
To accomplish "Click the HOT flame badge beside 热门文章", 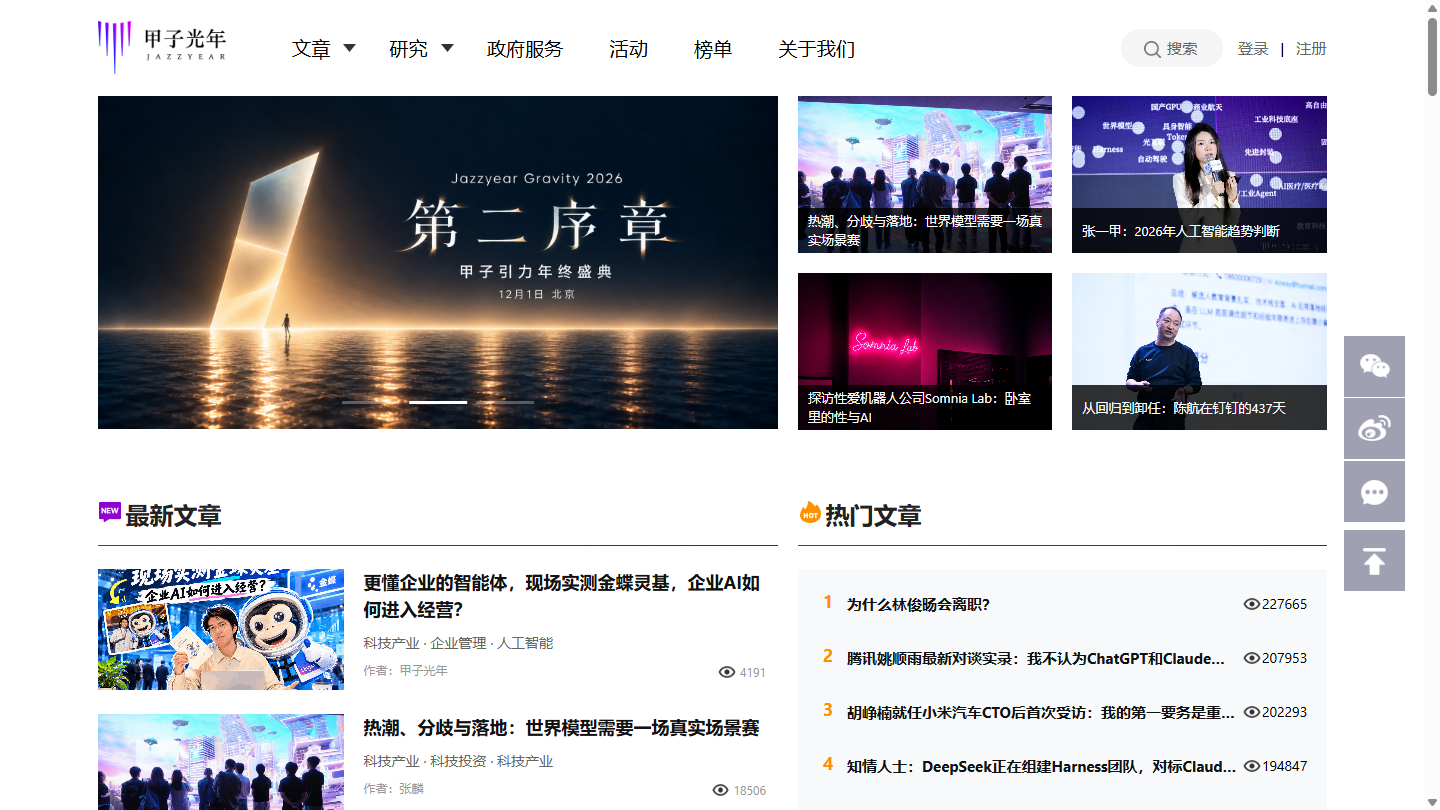I will click(810, 513).
